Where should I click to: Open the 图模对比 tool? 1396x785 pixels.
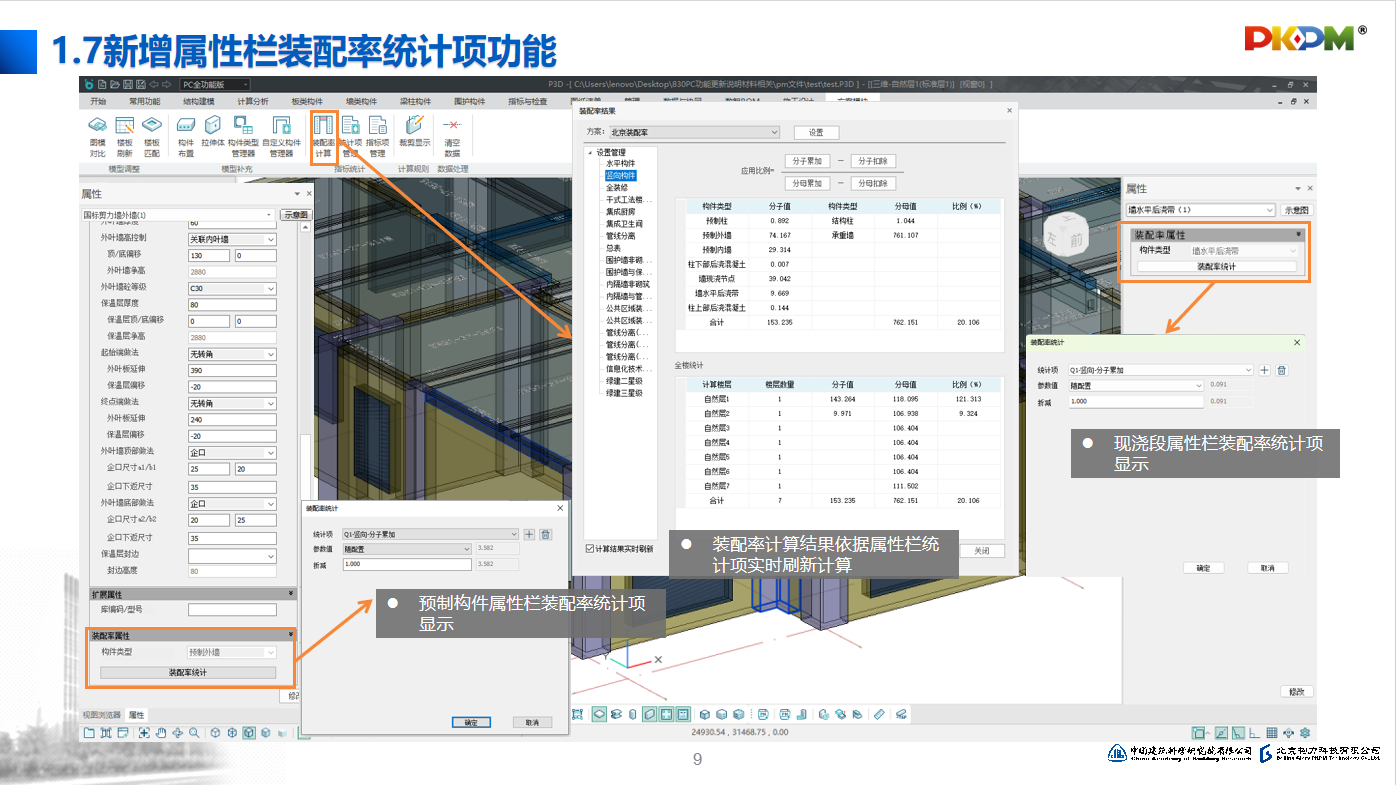coord(97,135)
